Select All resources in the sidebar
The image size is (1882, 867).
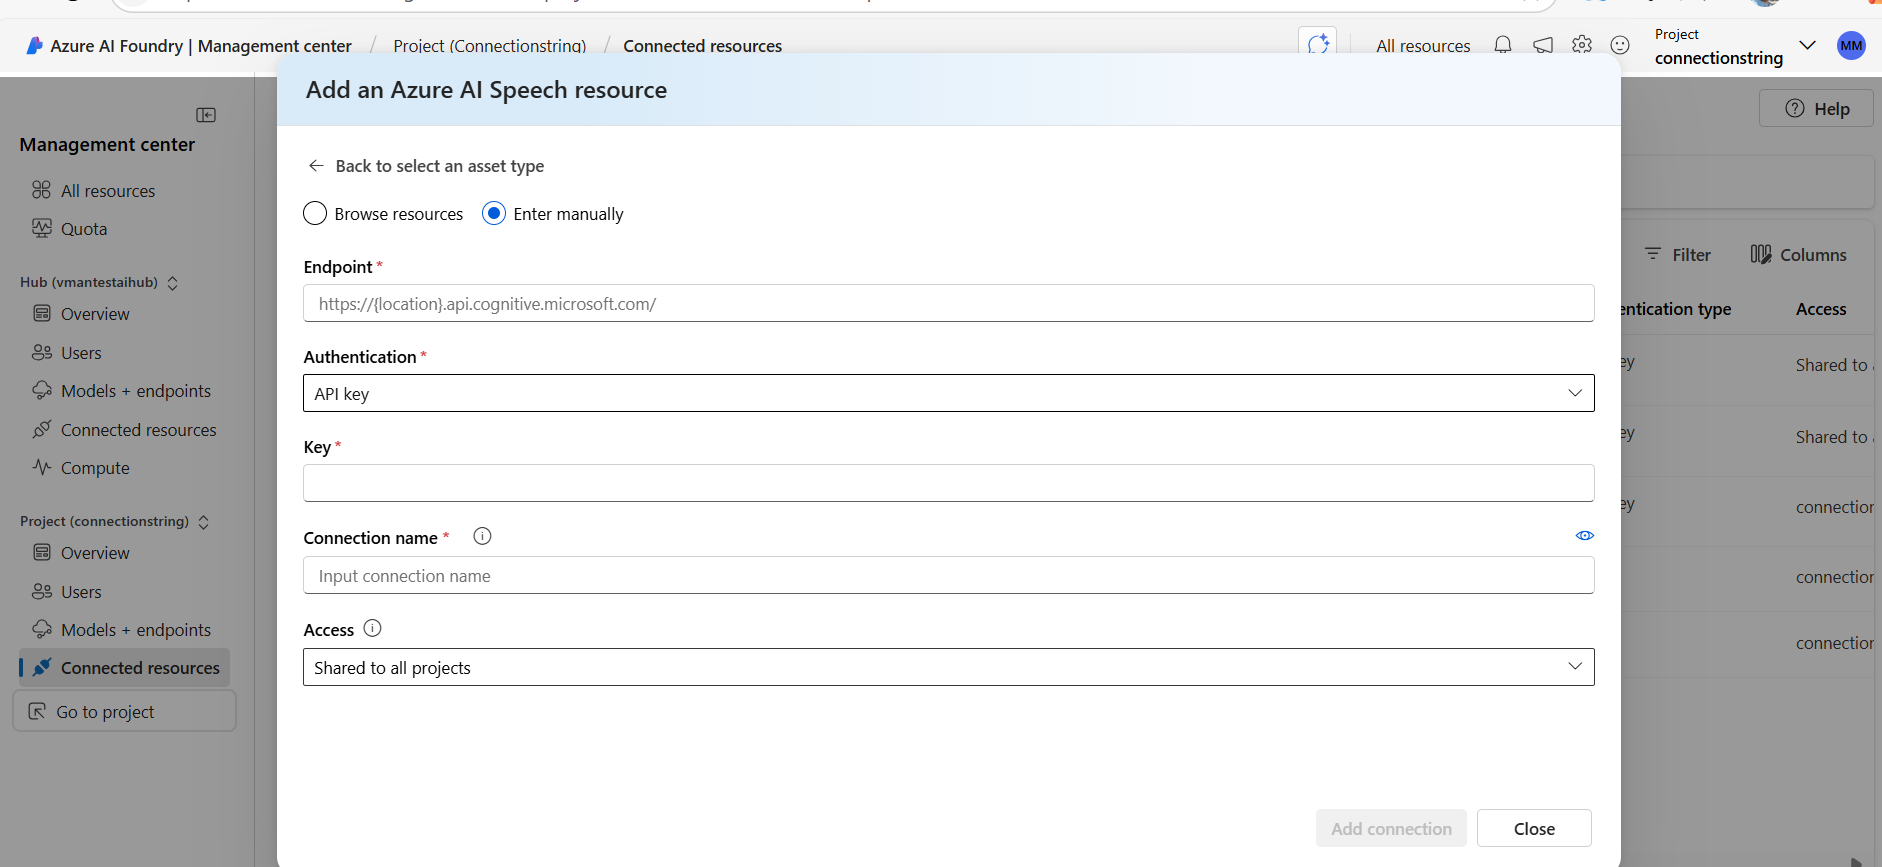click(108, 190)
